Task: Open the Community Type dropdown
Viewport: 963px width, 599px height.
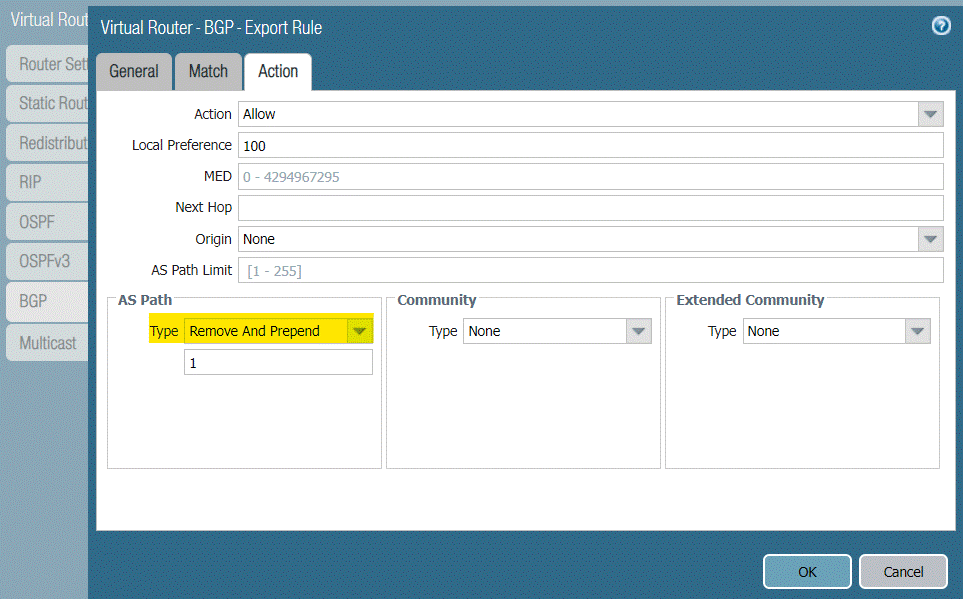Action: click(x=638, y=330)
